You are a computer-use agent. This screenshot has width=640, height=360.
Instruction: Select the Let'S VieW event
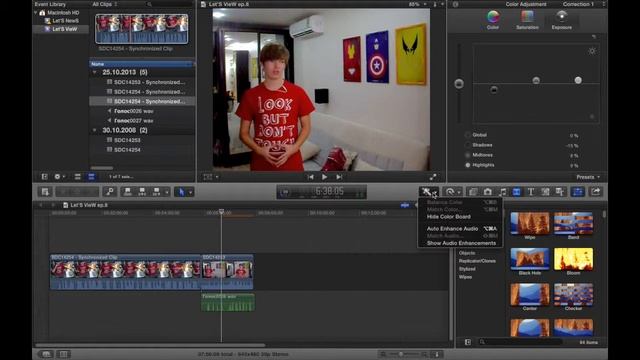[64, 29]
